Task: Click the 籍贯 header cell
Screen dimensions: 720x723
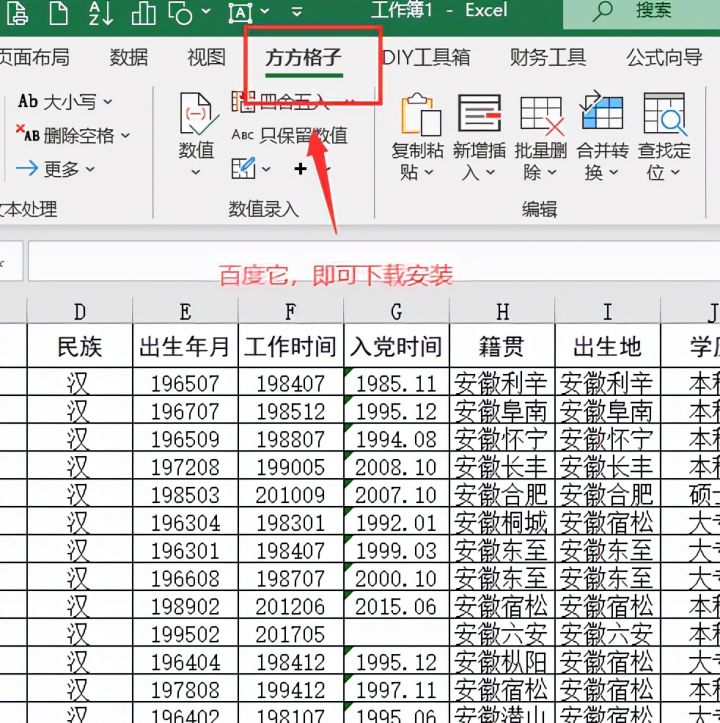Action: (x=502, y=346)
